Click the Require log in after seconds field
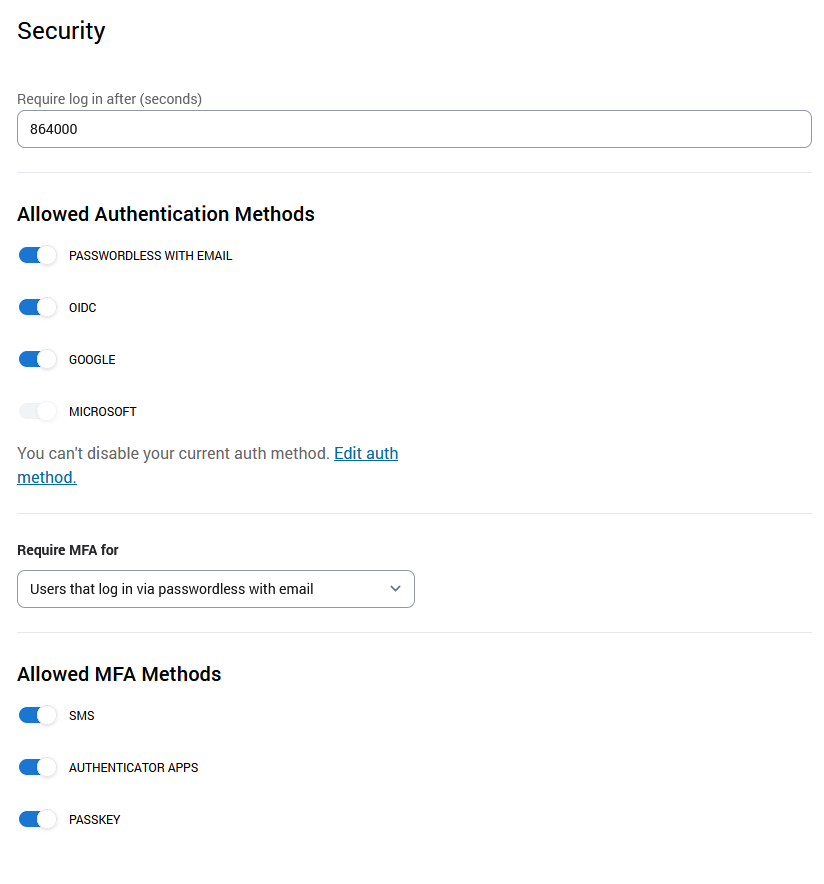The image size is (824, 884). point(414,129)
